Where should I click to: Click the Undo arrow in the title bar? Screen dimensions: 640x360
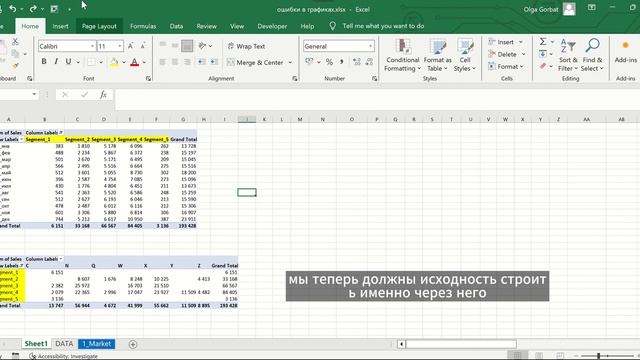tap(13, 9)
